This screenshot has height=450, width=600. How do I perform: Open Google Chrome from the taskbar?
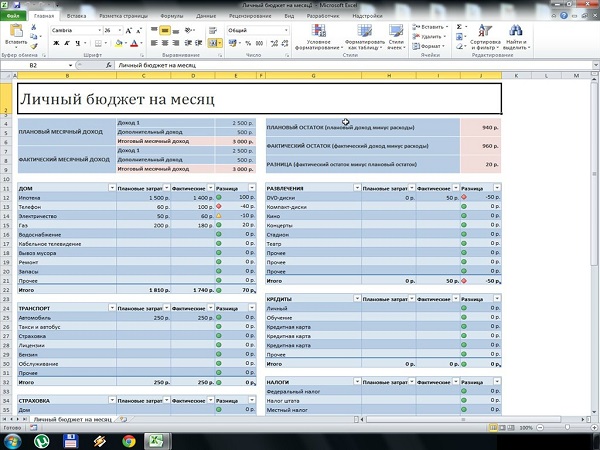129,439
